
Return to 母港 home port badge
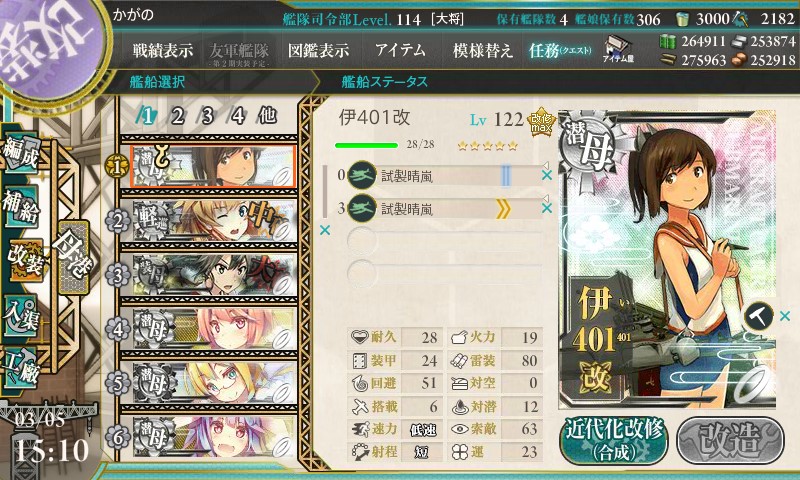pyautogui.click(x=74, y=257)
